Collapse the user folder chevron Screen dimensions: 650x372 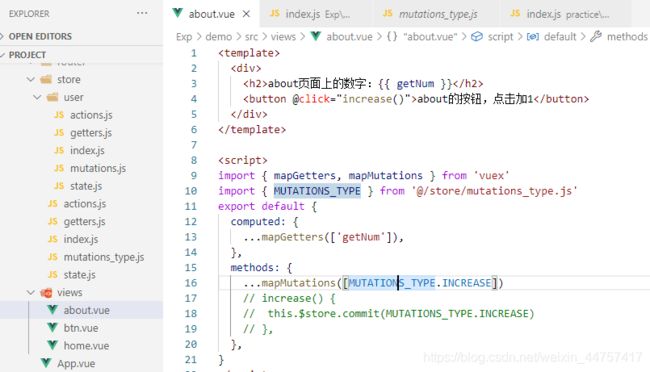tap(37, 97)
